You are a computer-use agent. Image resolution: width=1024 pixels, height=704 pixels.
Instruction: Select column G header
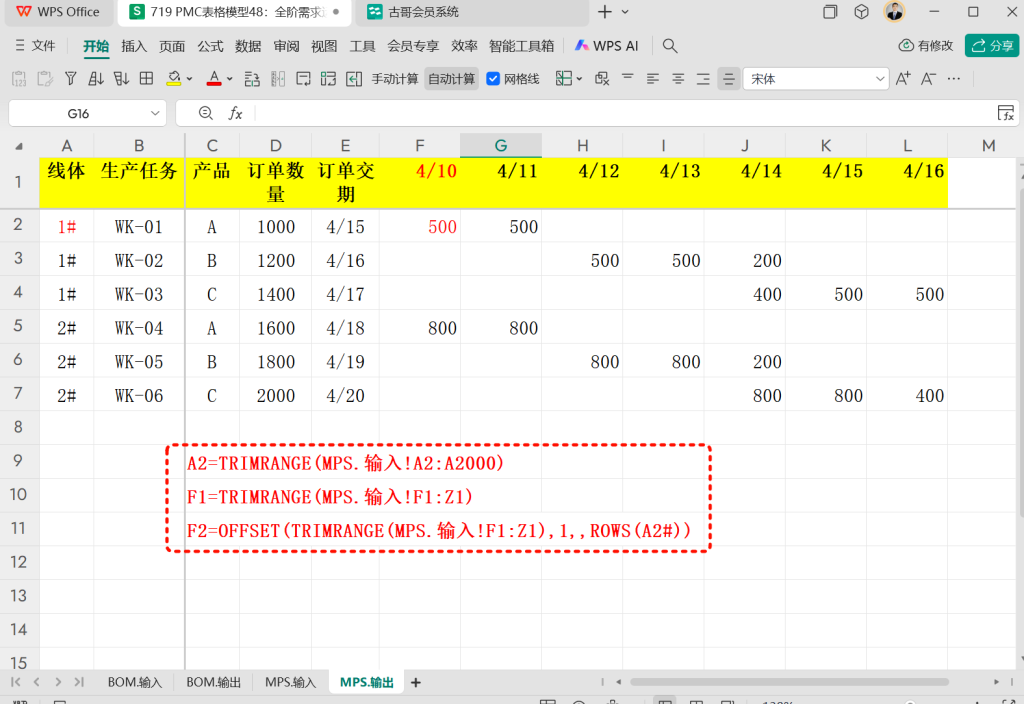pyautogui.click(x=501, y=146)
